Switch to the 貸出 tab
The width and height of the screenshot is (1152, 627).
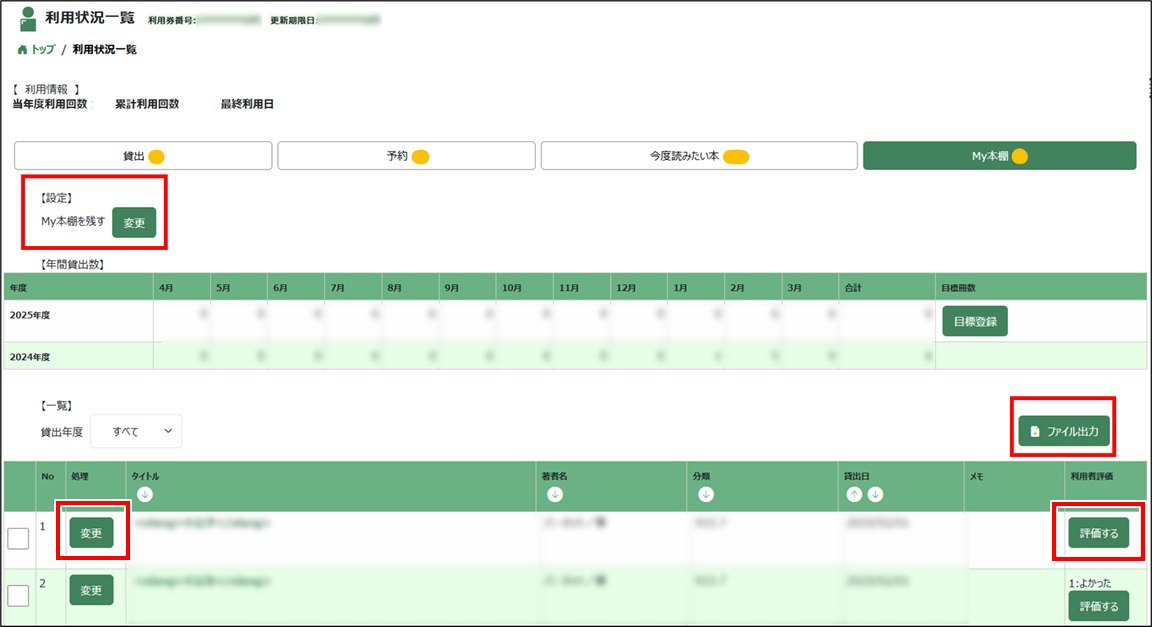pyautogui.click(x=143, y=156)
